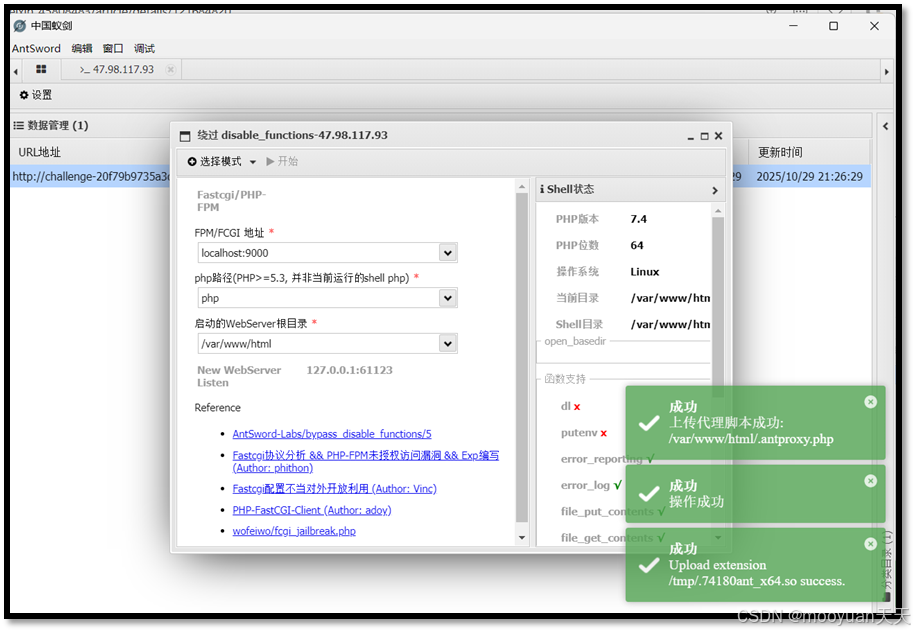Open the WebServer根目录 dropdown arrow
Image resolution: width=915 pixels, height=632 pixels.
(x=448, y=344)
